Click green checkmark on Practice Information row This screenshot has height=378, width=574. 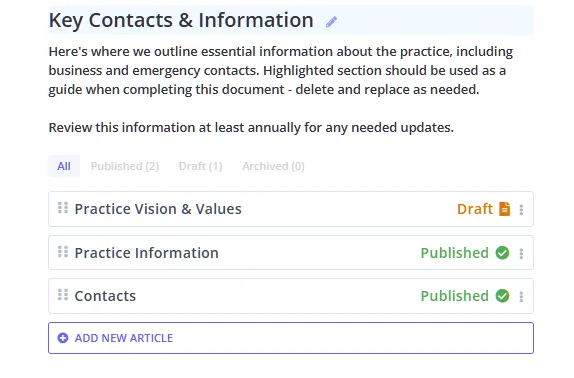coord(502,253)
